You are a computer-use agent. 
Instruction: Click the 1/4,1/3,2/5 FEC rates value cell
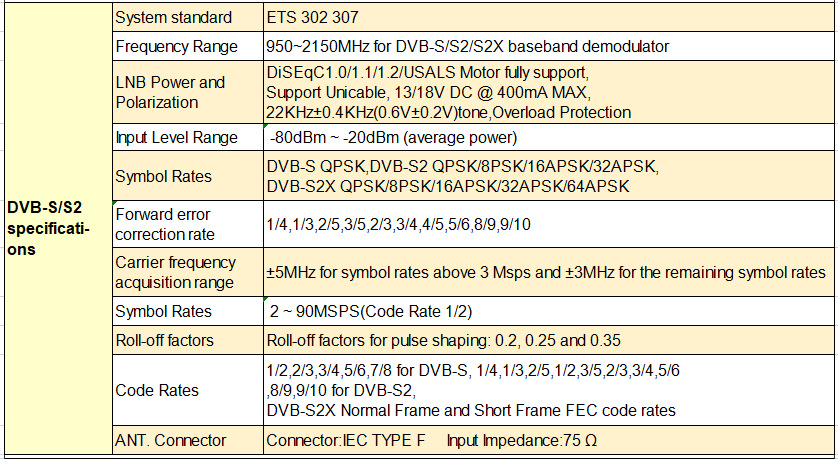(x=546, y=224)
